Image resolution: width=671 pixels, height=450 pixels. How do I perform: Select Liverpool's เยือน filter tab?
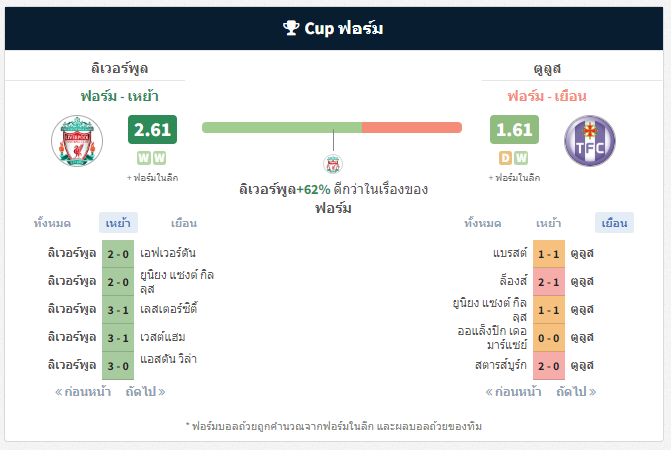click(x=184, y=223)
